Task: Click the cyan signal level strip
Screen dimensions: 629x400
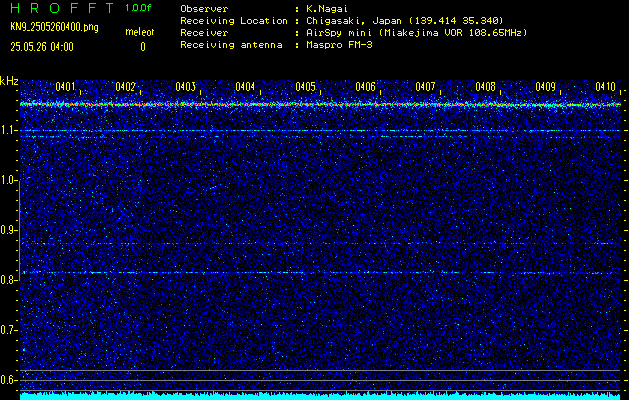Action: tap(320, 396)
